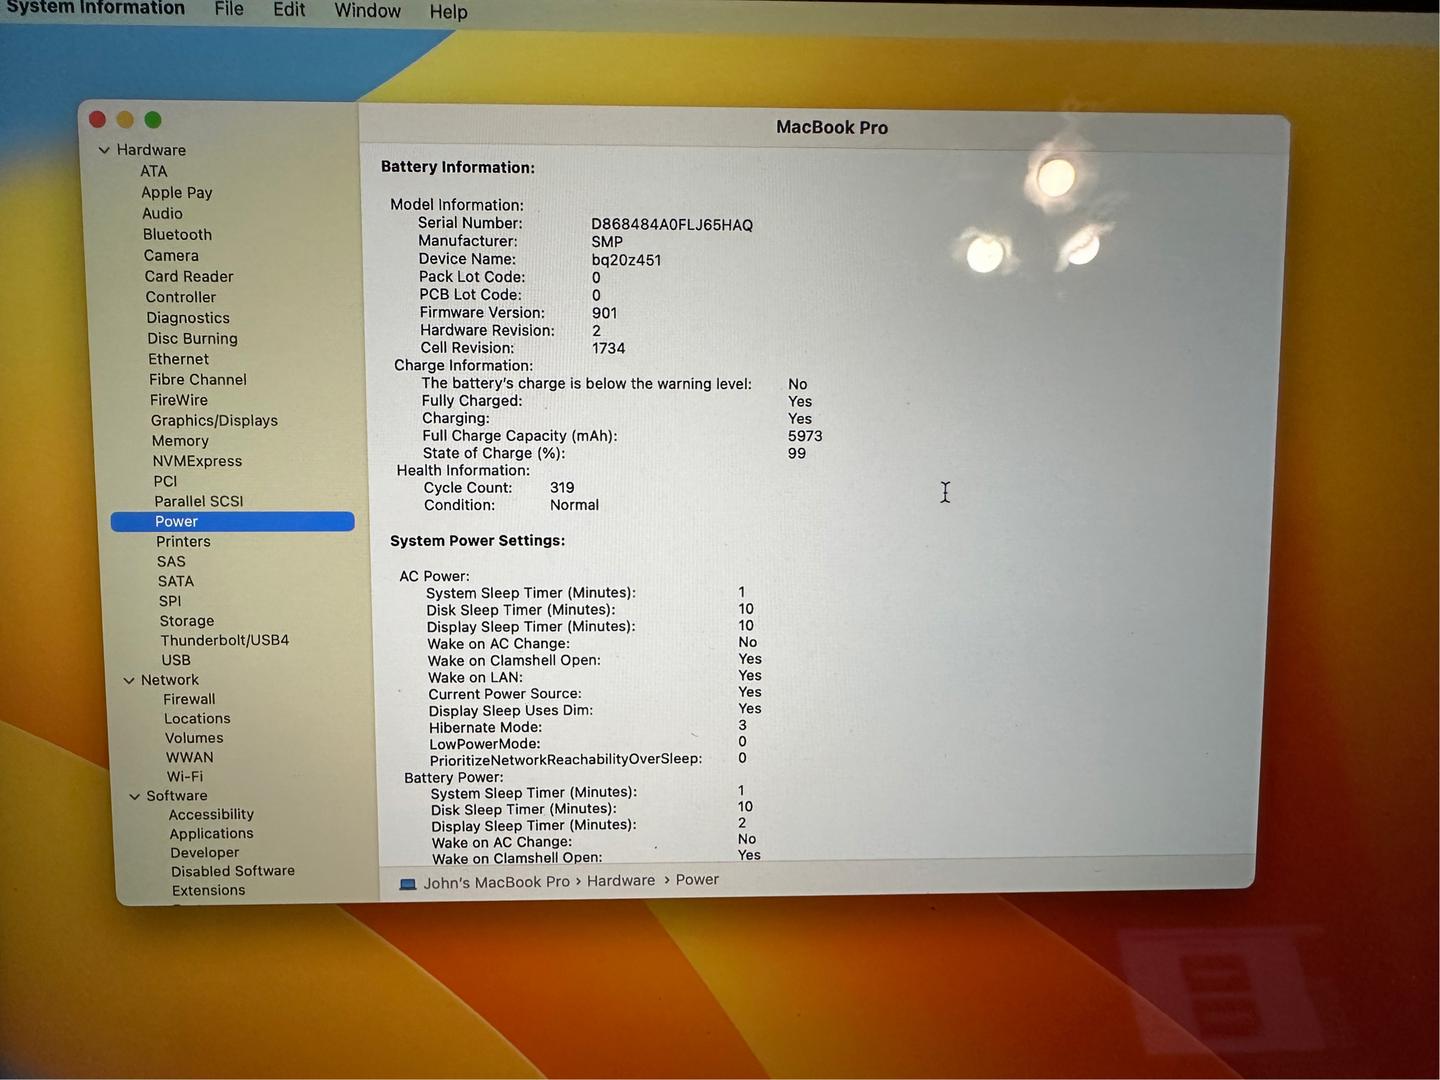Select WWAN under Network
Viewport: 1440px width, 1080px height.
[x=190, y=757]
